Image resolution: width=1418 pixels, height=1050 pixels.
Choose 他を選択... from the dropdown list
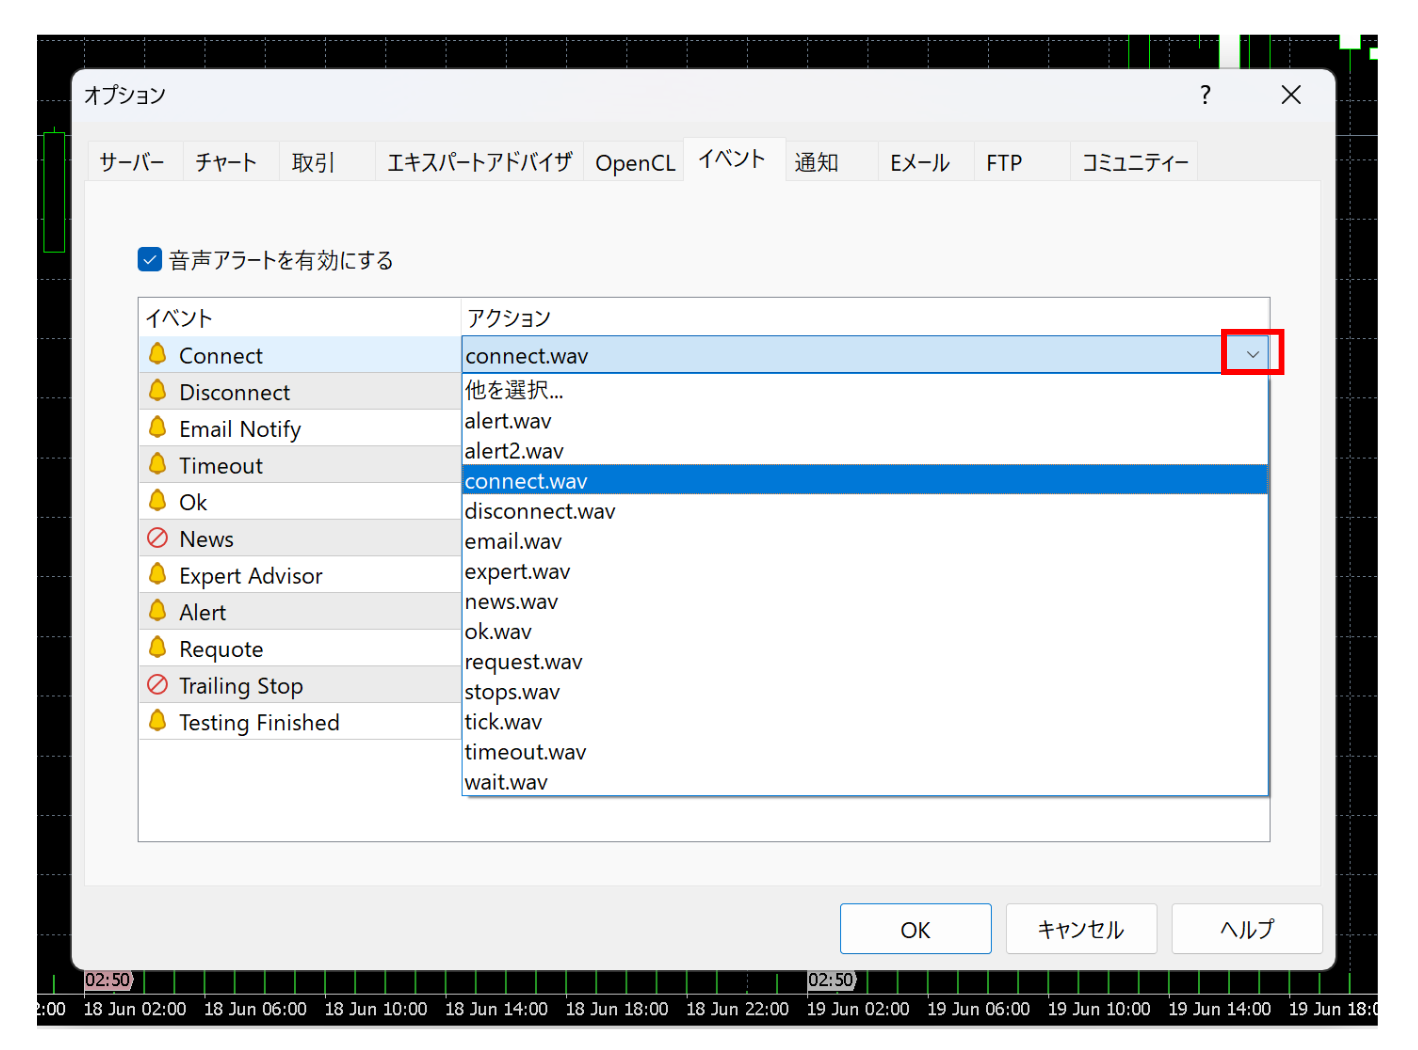(x=513, y=391)
